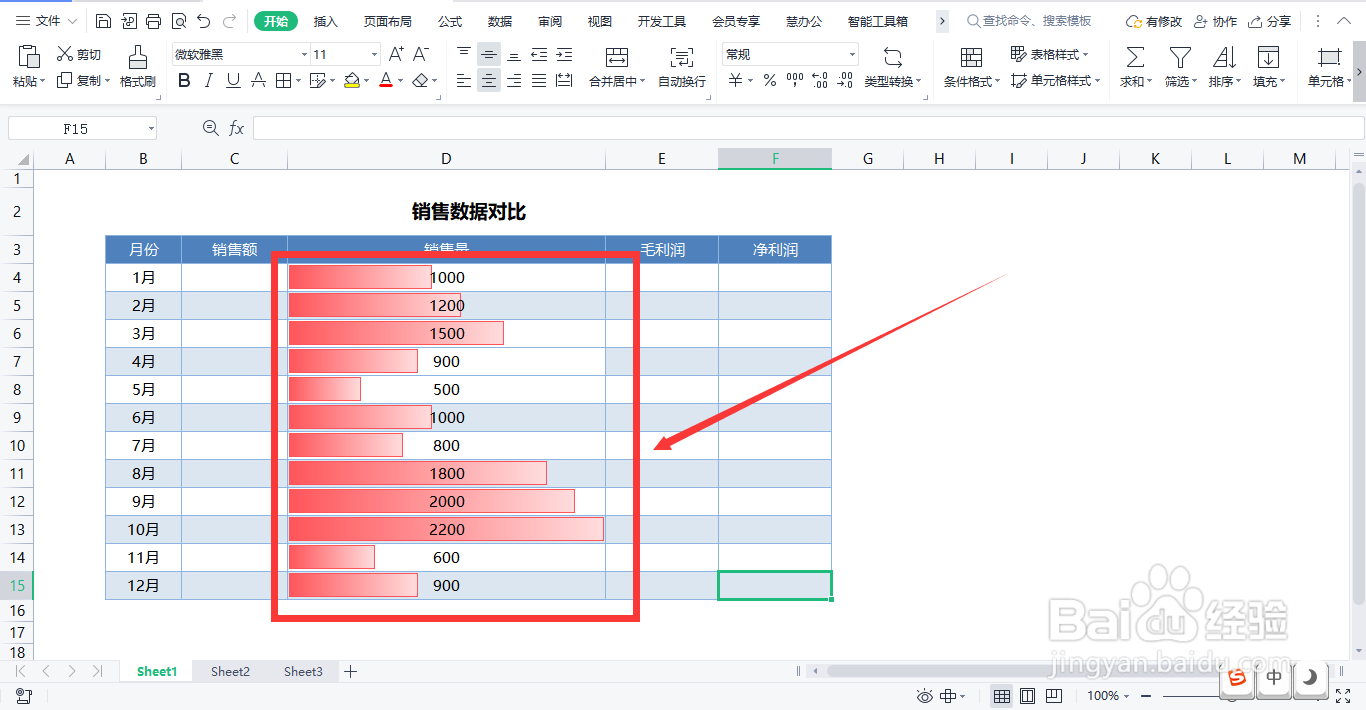Viewport: 1366px width, 710px height.
Task: Click the Sum (求和) sigma icon
Action: click(x=1135, y=57)
